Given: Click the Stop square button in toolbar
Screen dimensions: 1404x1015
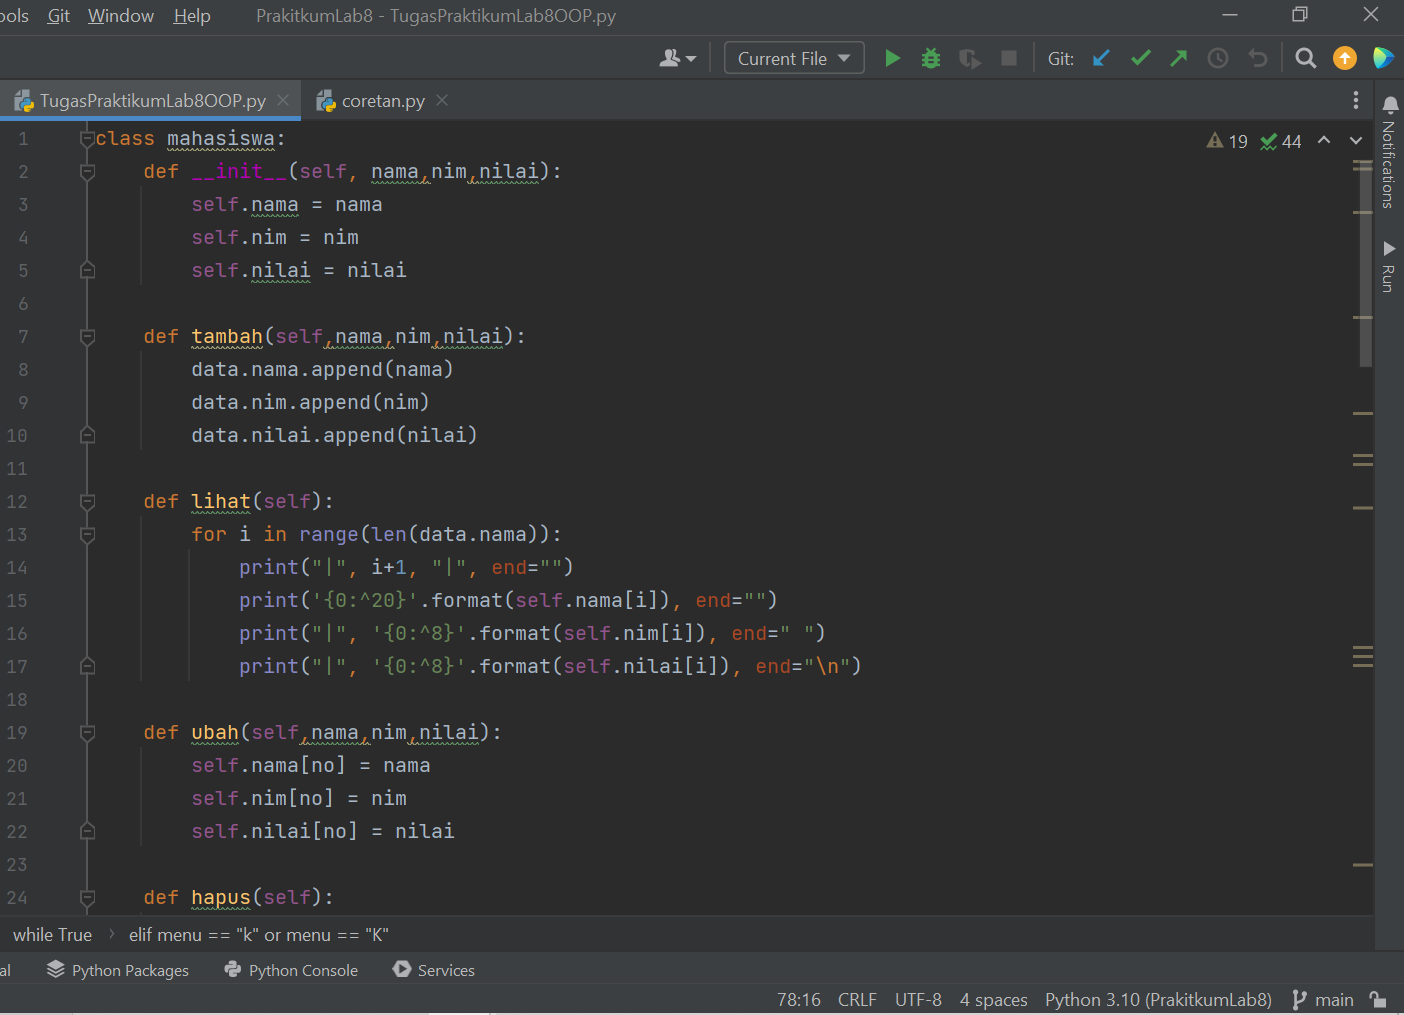Looking at the screenshot, I should (1009, 58).
